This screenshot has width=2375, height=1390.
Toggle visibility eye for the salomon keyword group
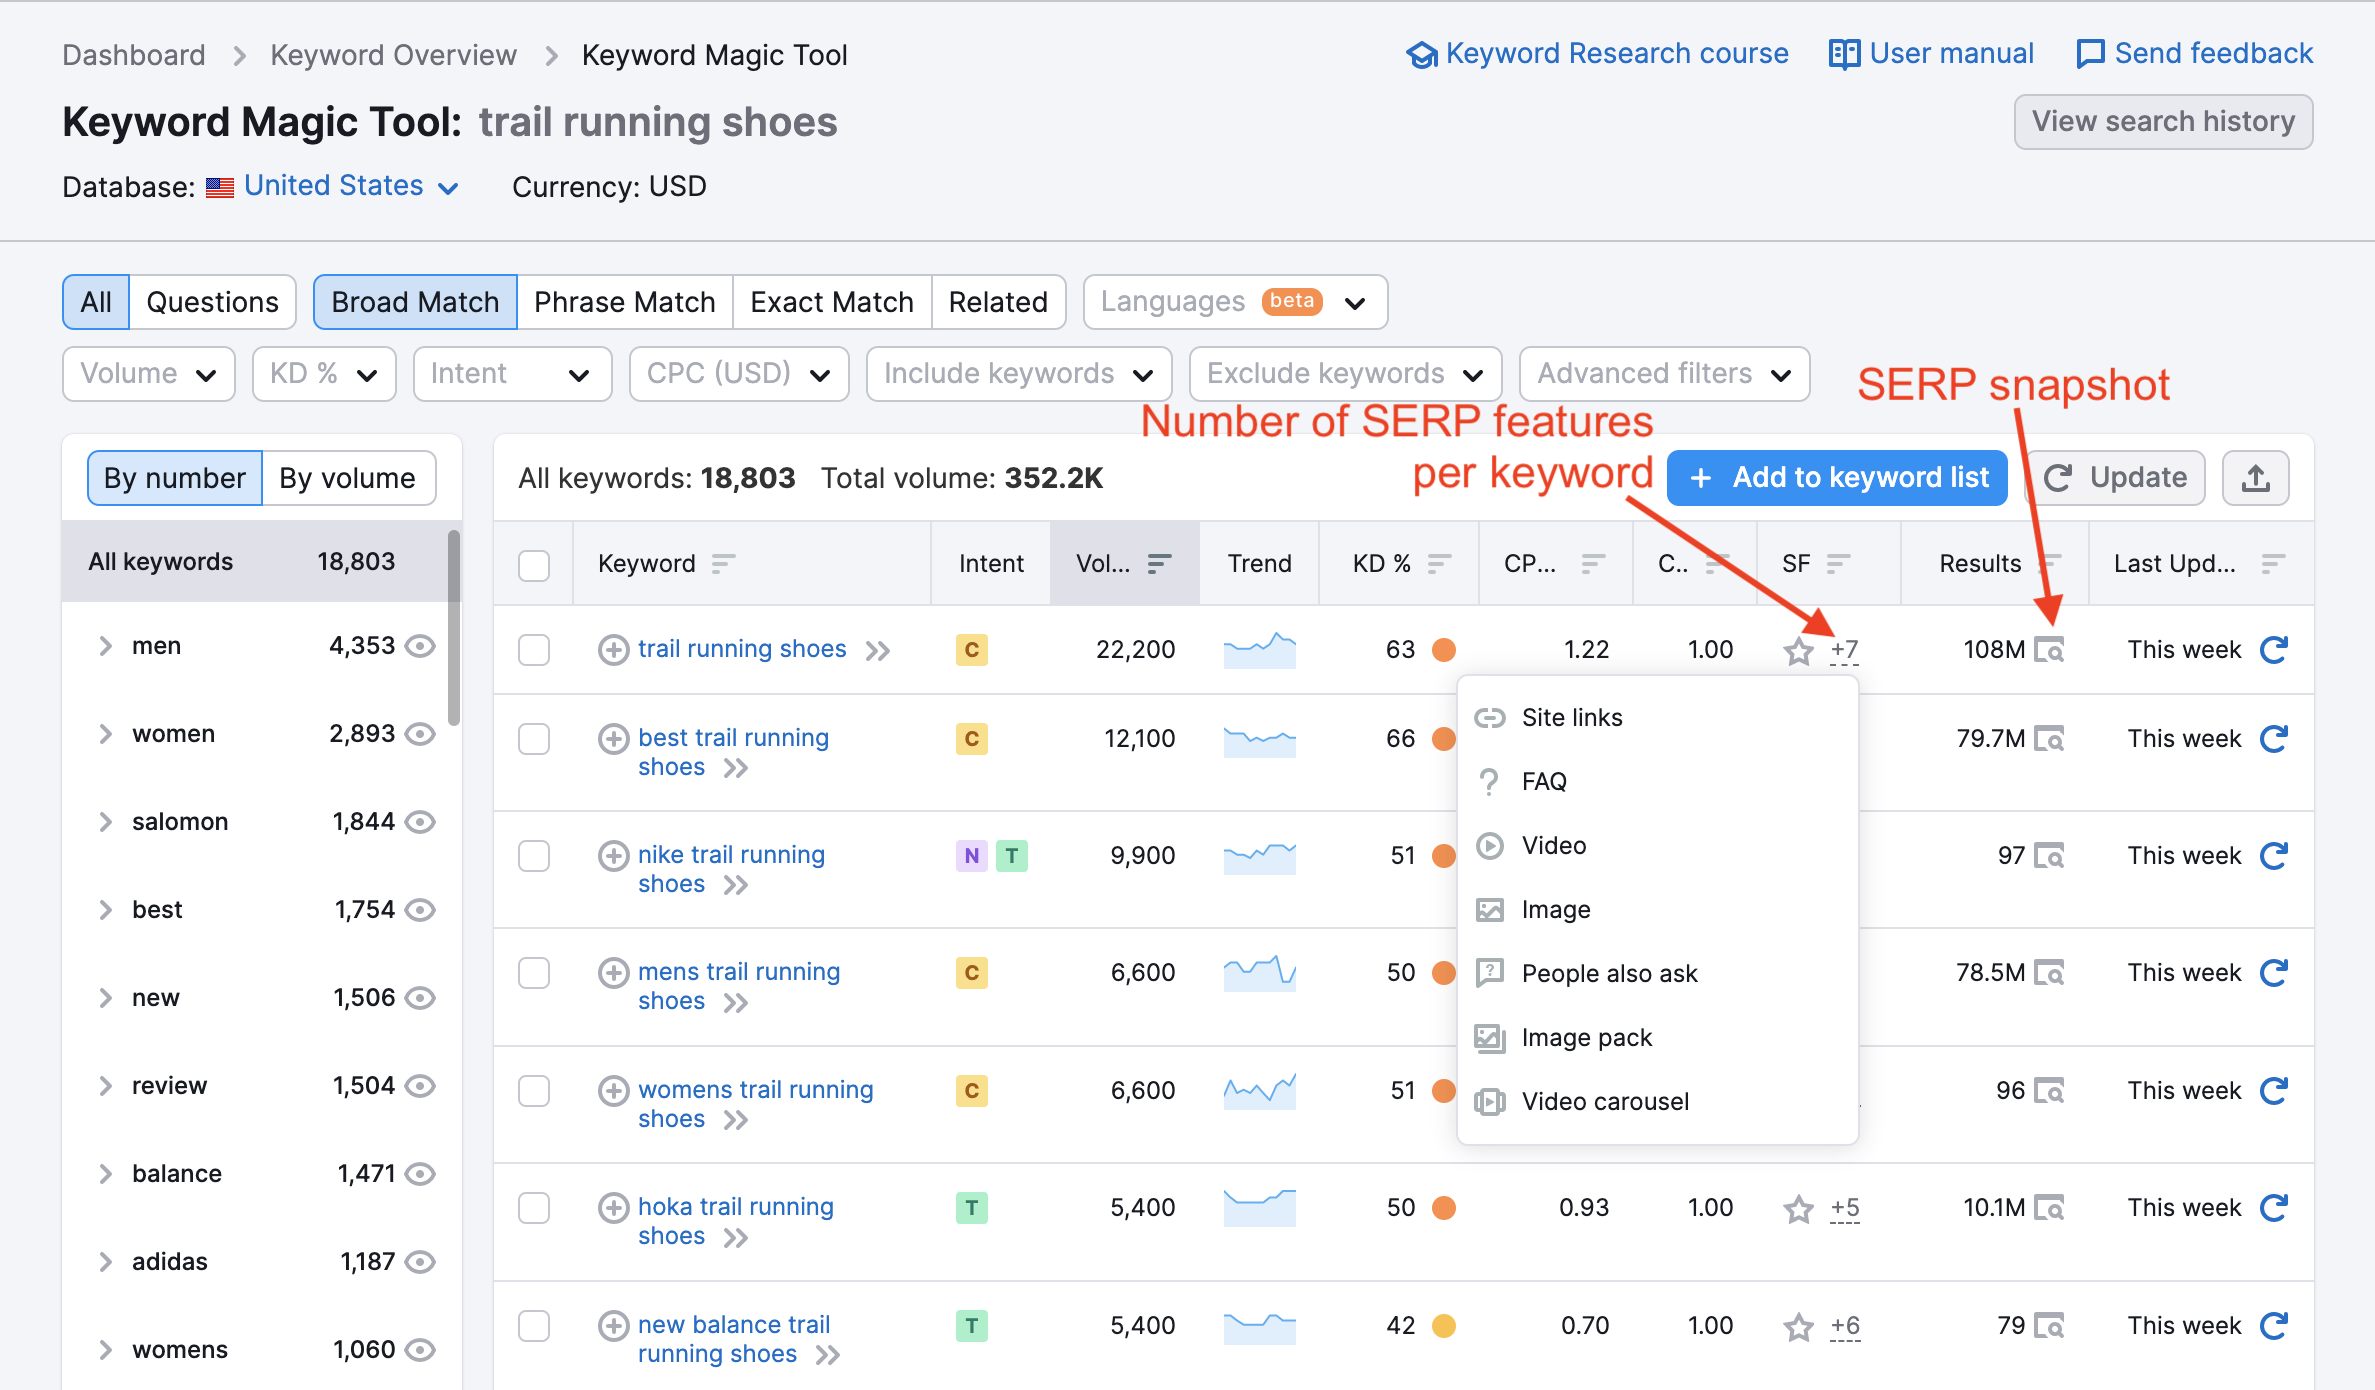[421, 822]
